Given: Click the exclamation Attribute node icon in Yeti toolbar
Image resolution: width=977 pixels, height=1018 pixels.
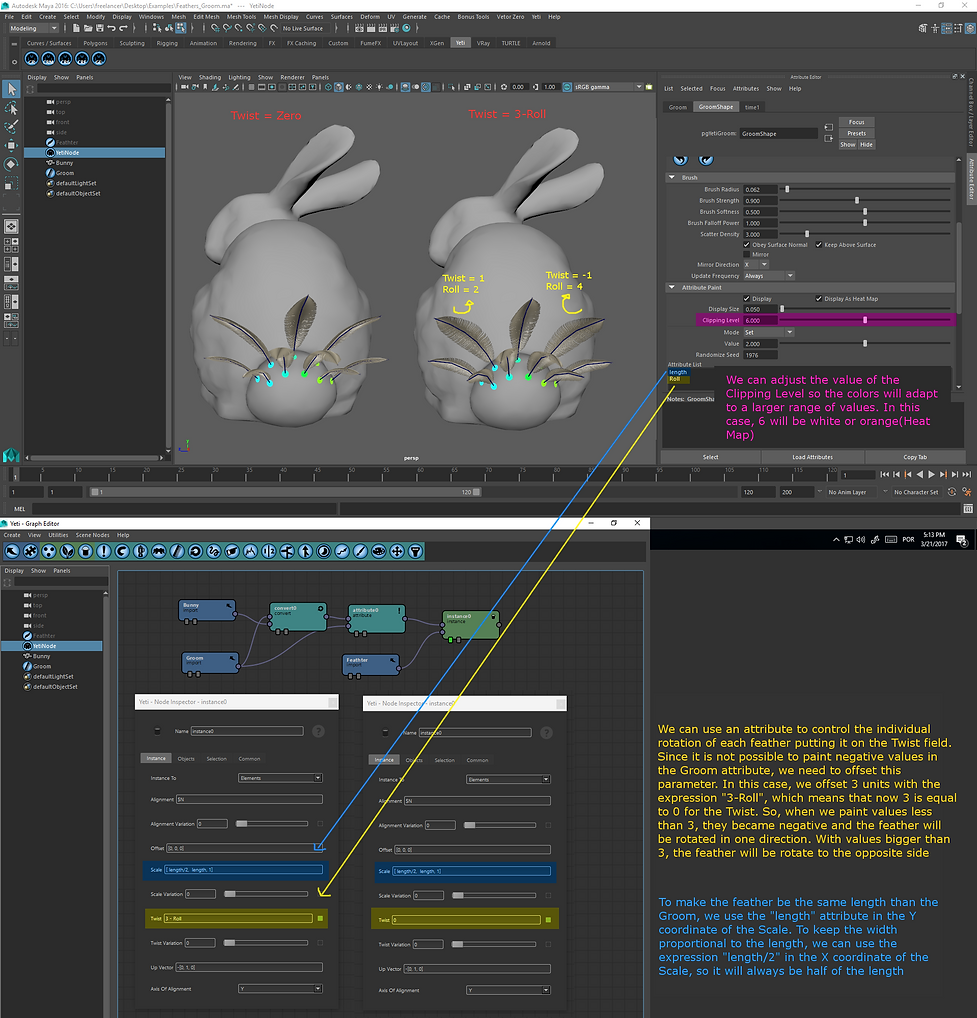Looking at the screenshot, I should point(103,551).
